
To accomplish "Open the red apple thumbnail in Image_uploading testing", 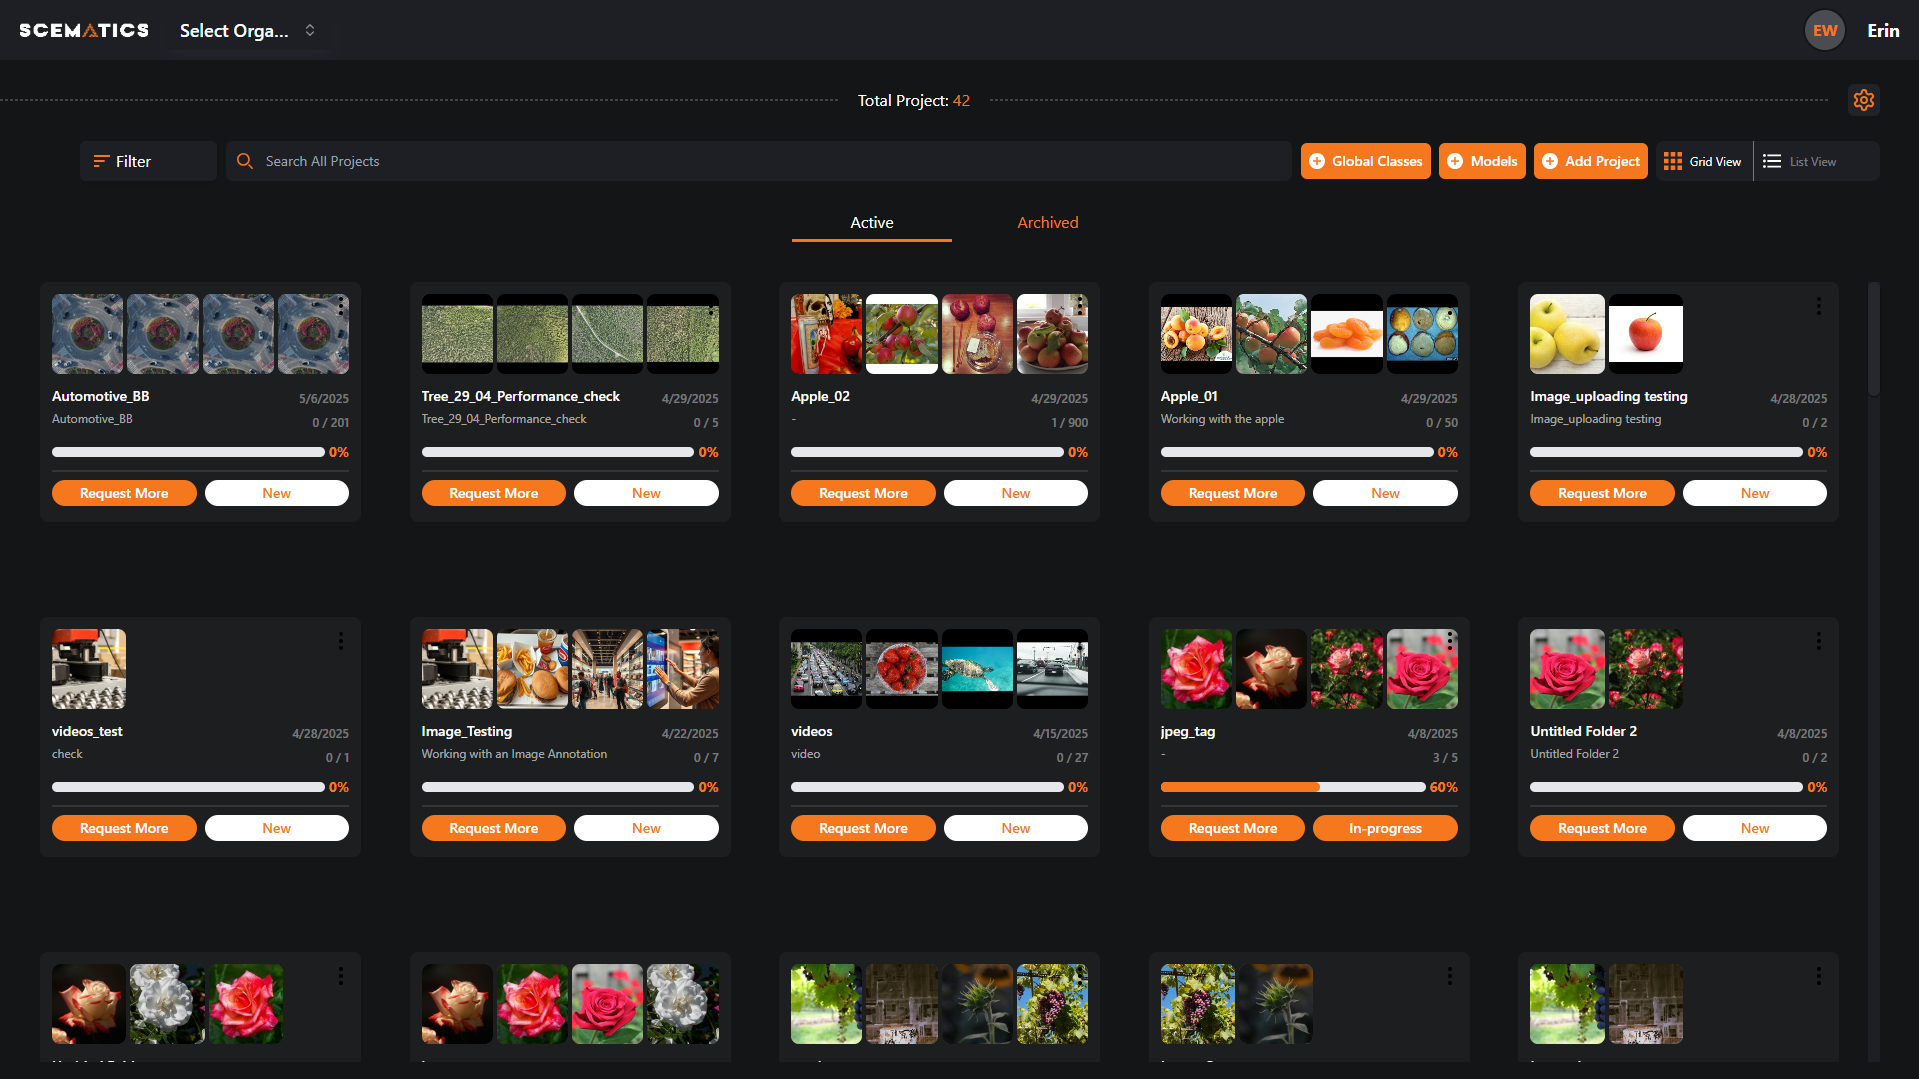I will [x=1646, y=334].
